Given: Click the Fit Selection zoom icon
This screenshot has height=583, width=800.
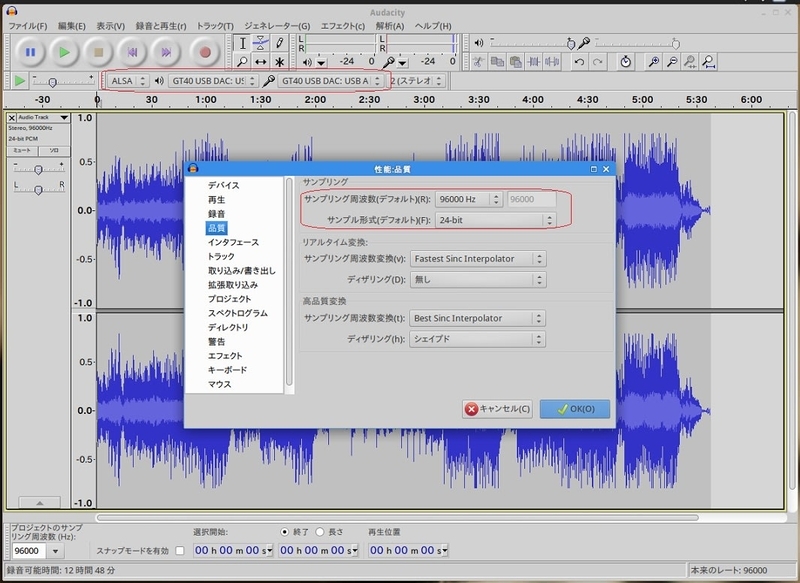Looking at the screenshot, I should point(690,62).
